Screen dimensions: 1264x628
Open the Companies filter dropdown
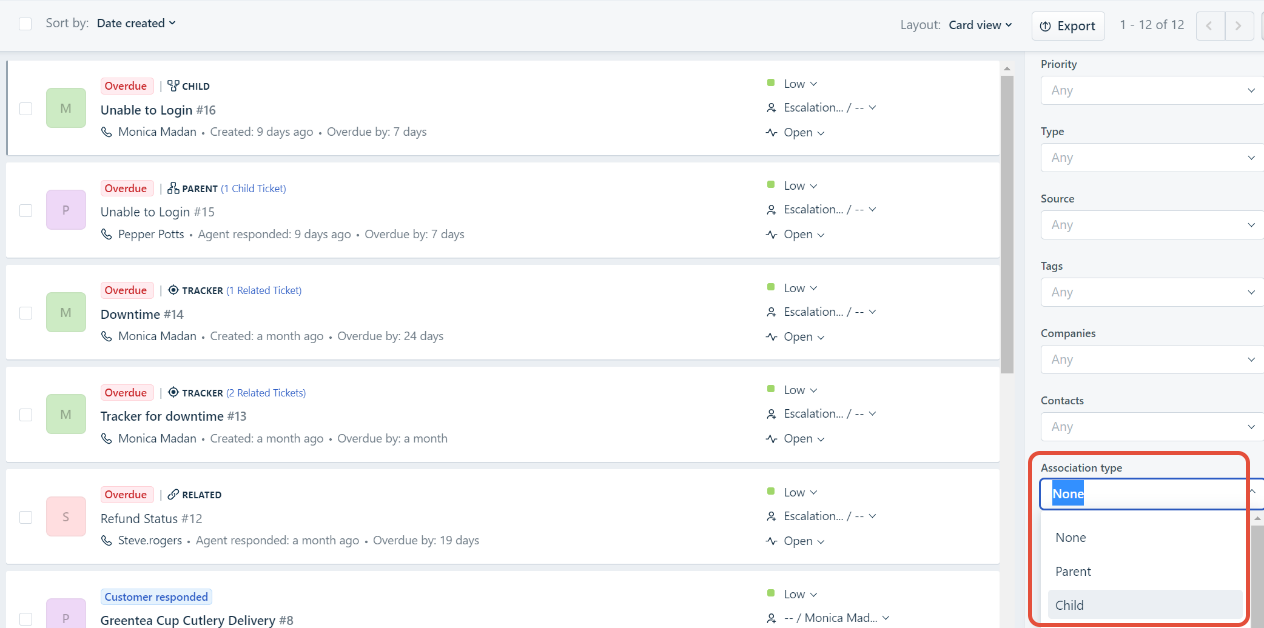pos(1152,359)
